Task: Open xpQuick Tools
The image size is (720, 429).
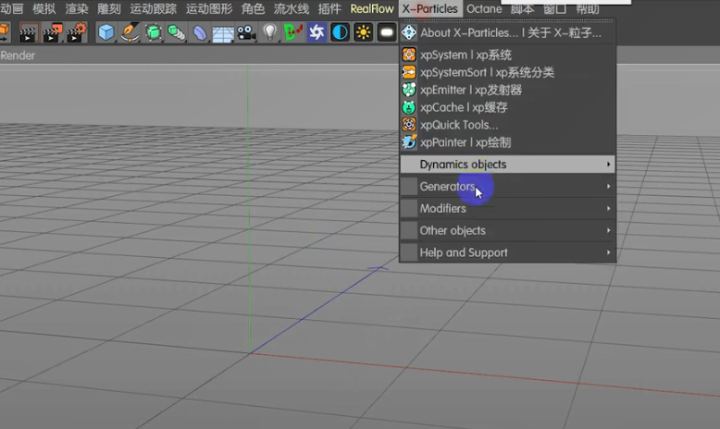Action: click(507, 124)
